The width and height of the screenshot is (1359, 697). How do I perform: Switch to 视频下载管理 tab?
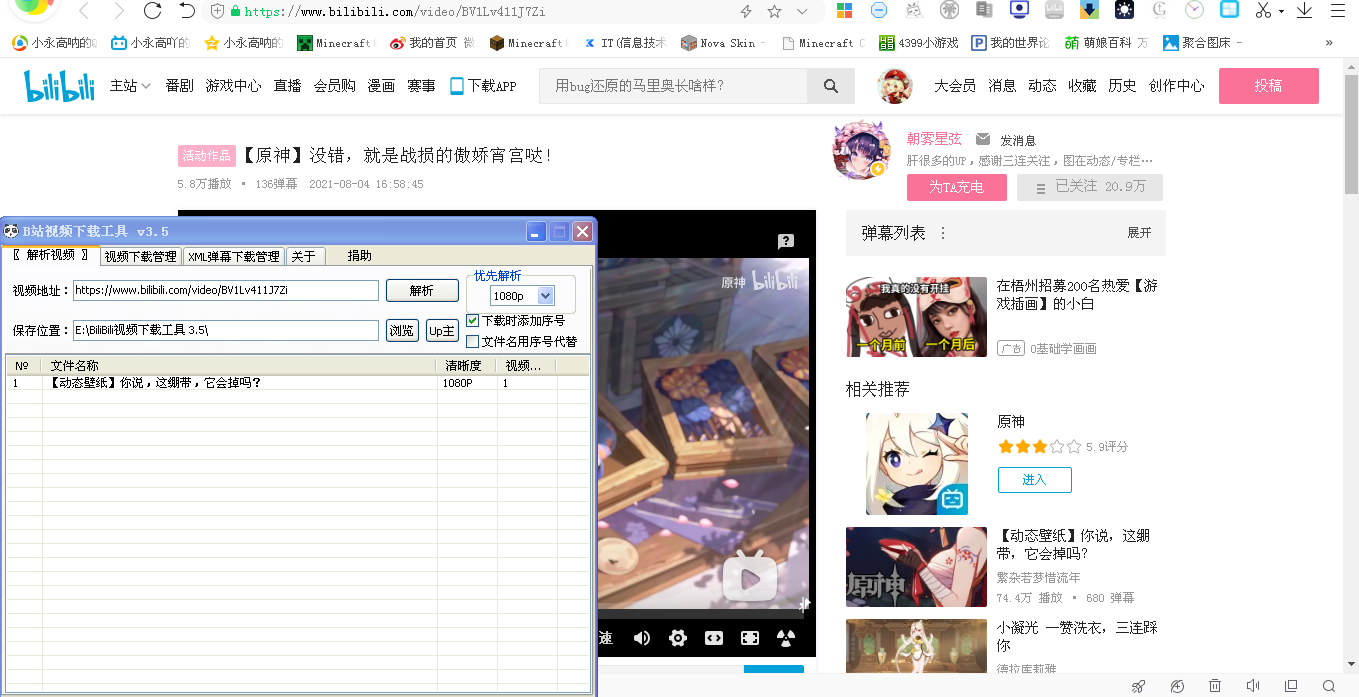[141, 256]
